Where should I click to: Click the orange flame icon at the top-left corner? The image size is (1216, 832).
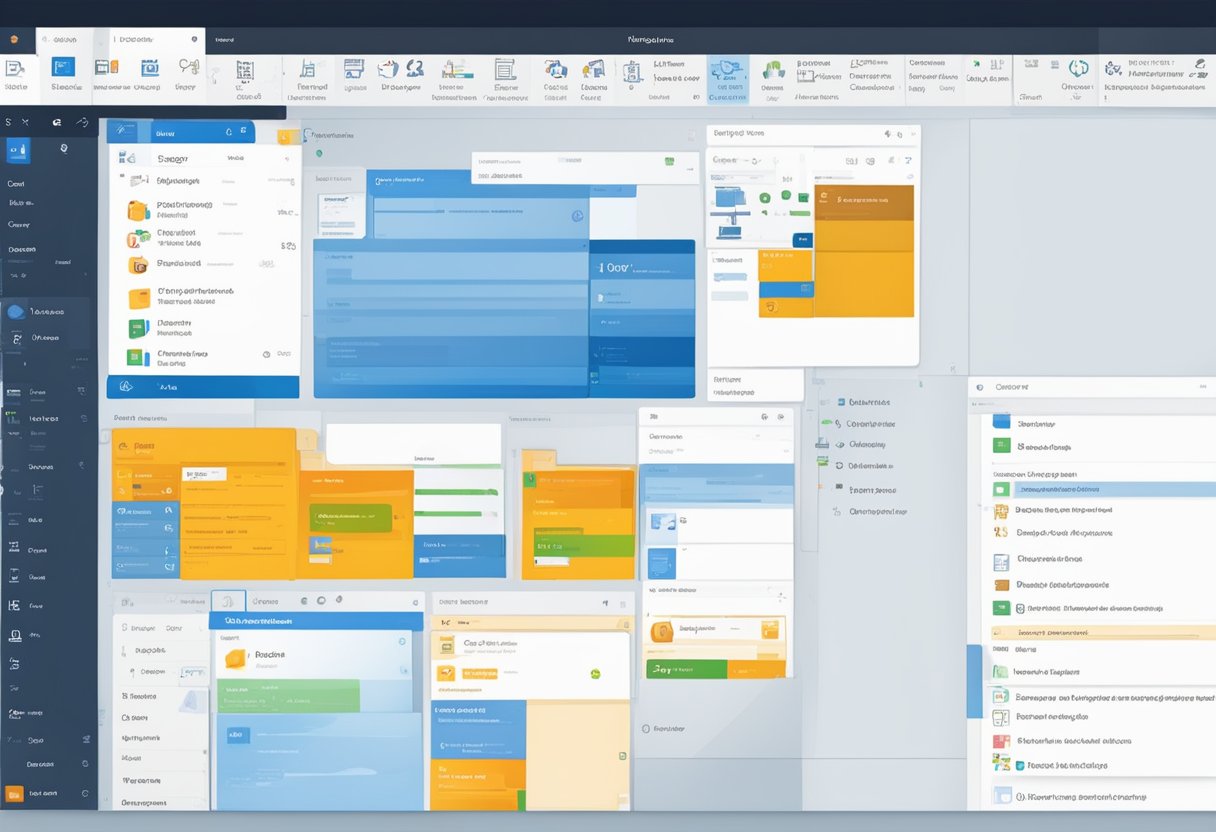pos(15,37)
